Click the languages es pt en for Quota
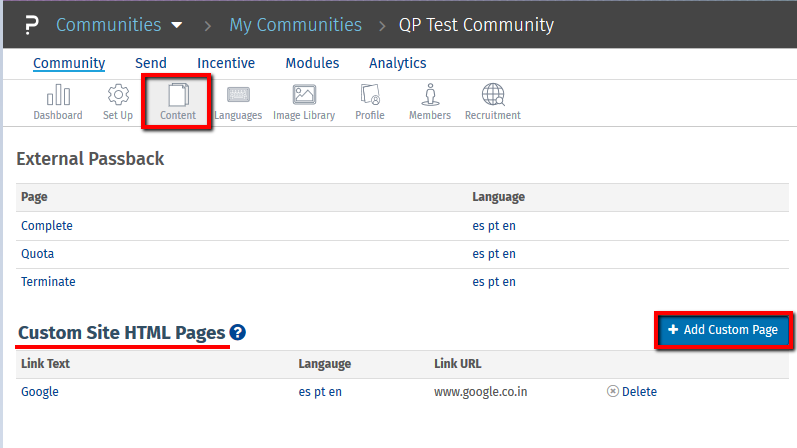The image size is (797, 448). click(x=494, y=254)
